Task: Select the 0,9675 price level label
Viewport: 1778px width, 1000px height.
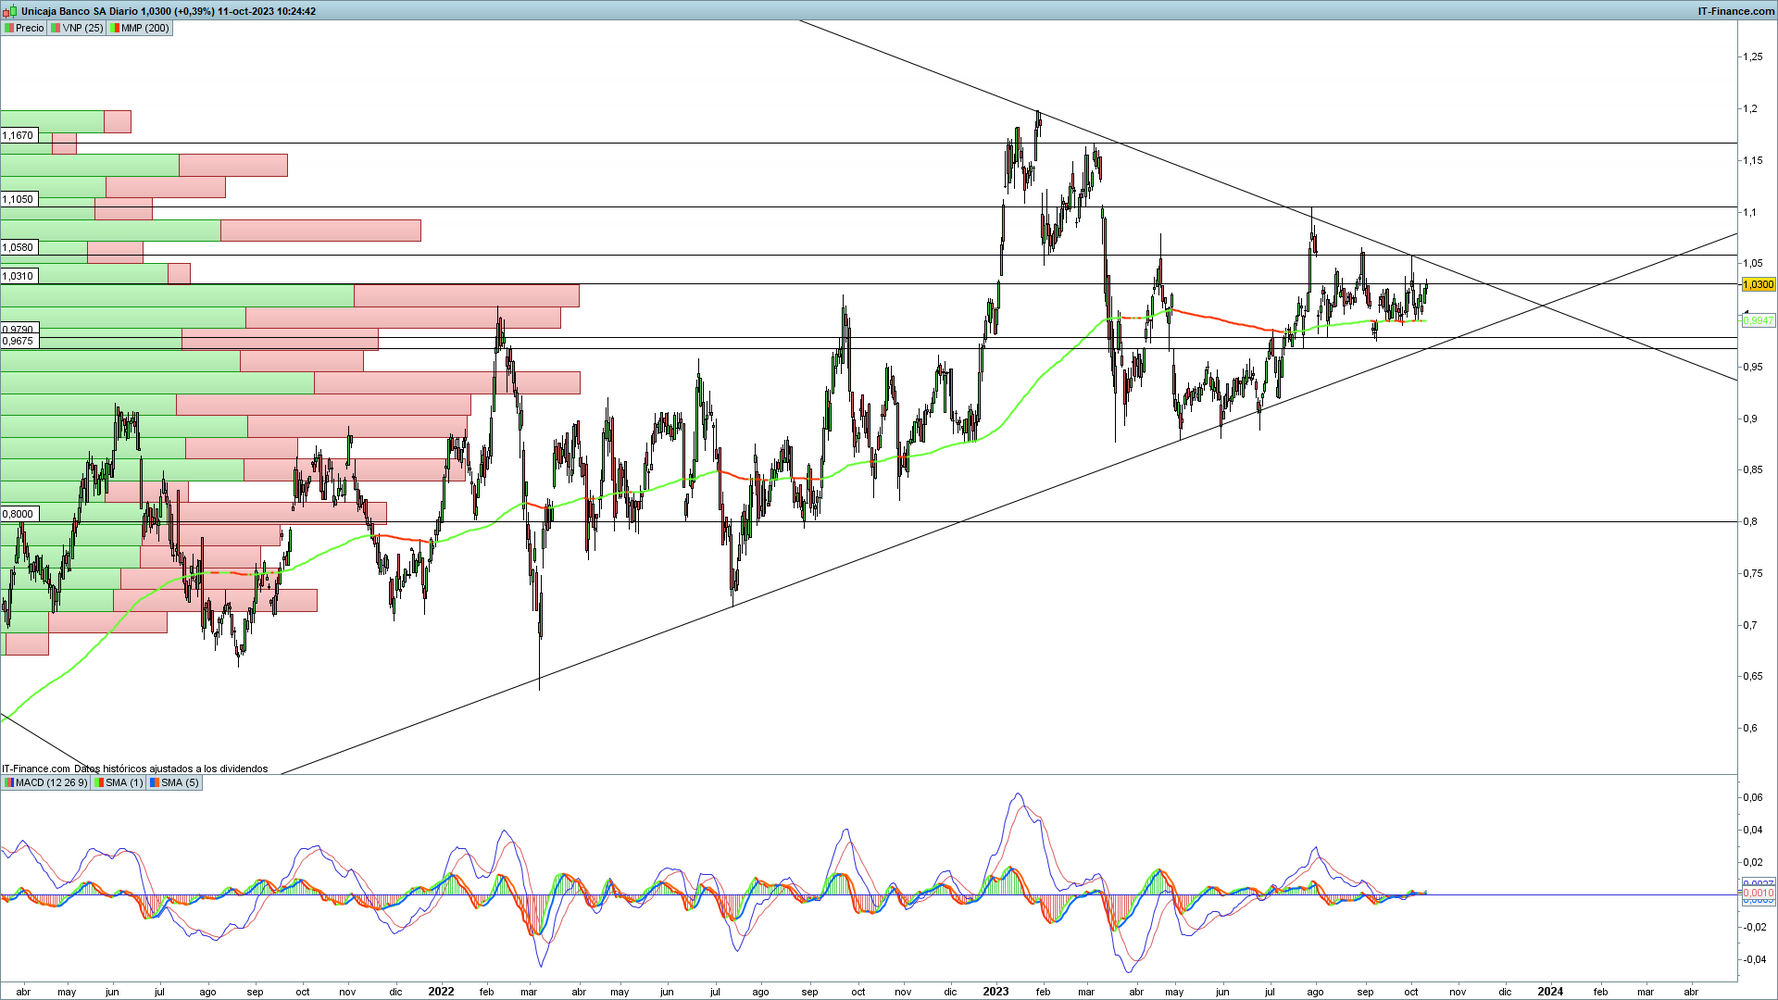Action: [x=18, y=341]
